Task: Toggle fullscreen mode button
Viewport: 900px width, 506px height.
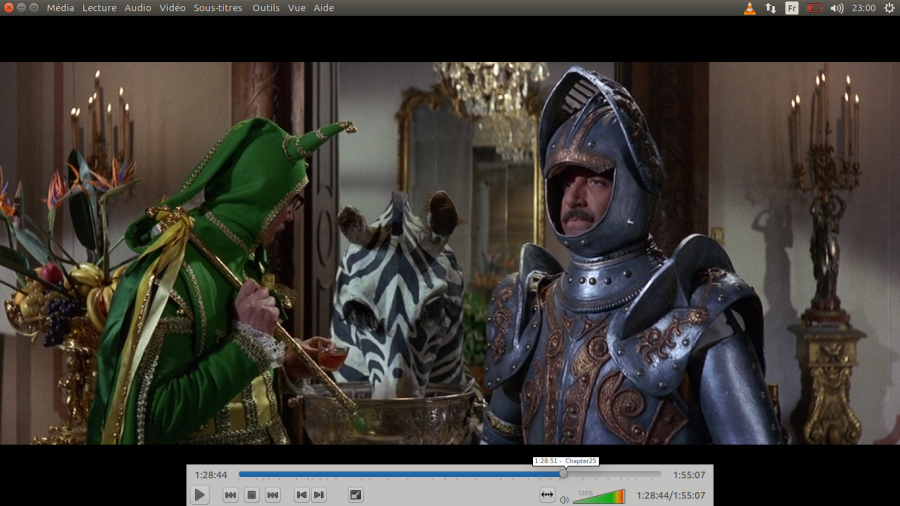Action: pyautogui.click(x=356, y=495)
